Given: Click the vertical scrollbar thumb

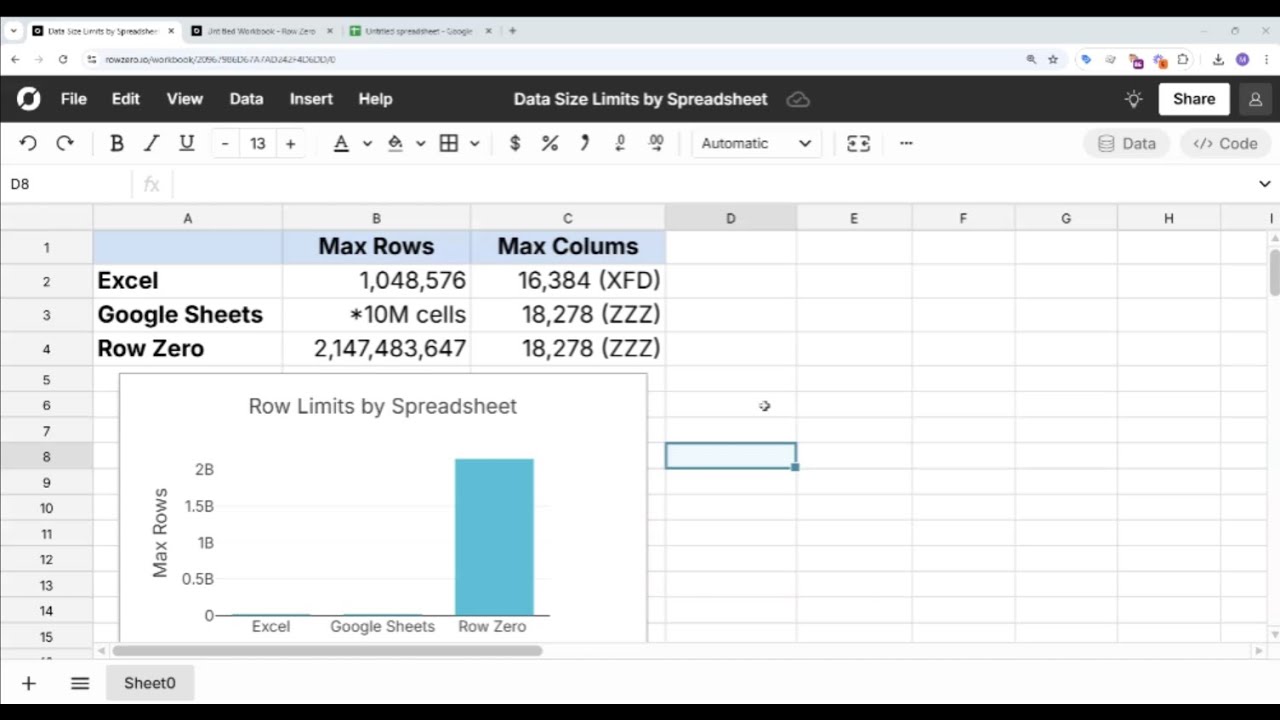Looking at the screenshot, I should 1274,272.
